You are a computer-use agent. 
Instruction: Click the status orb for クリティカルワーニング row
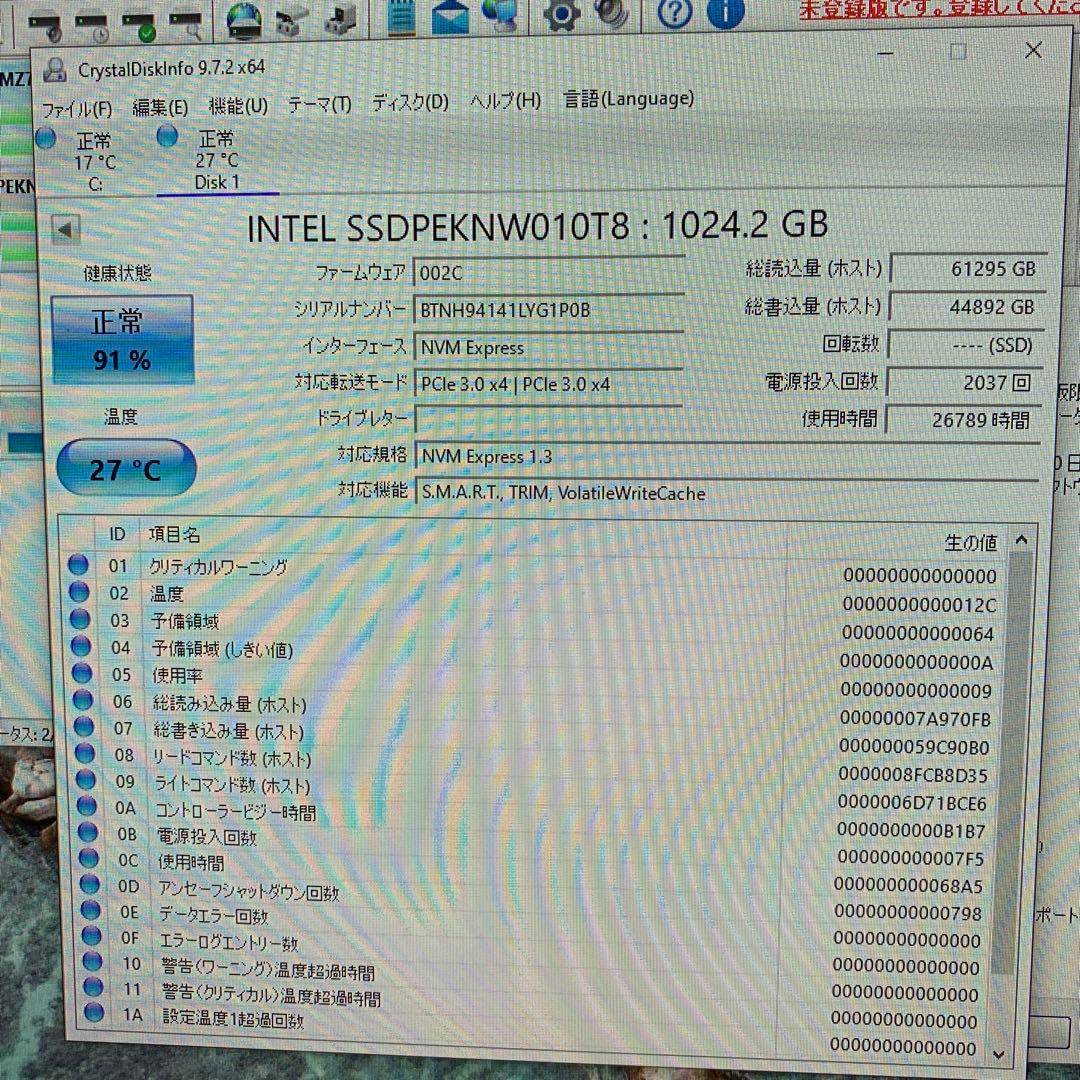78,565
